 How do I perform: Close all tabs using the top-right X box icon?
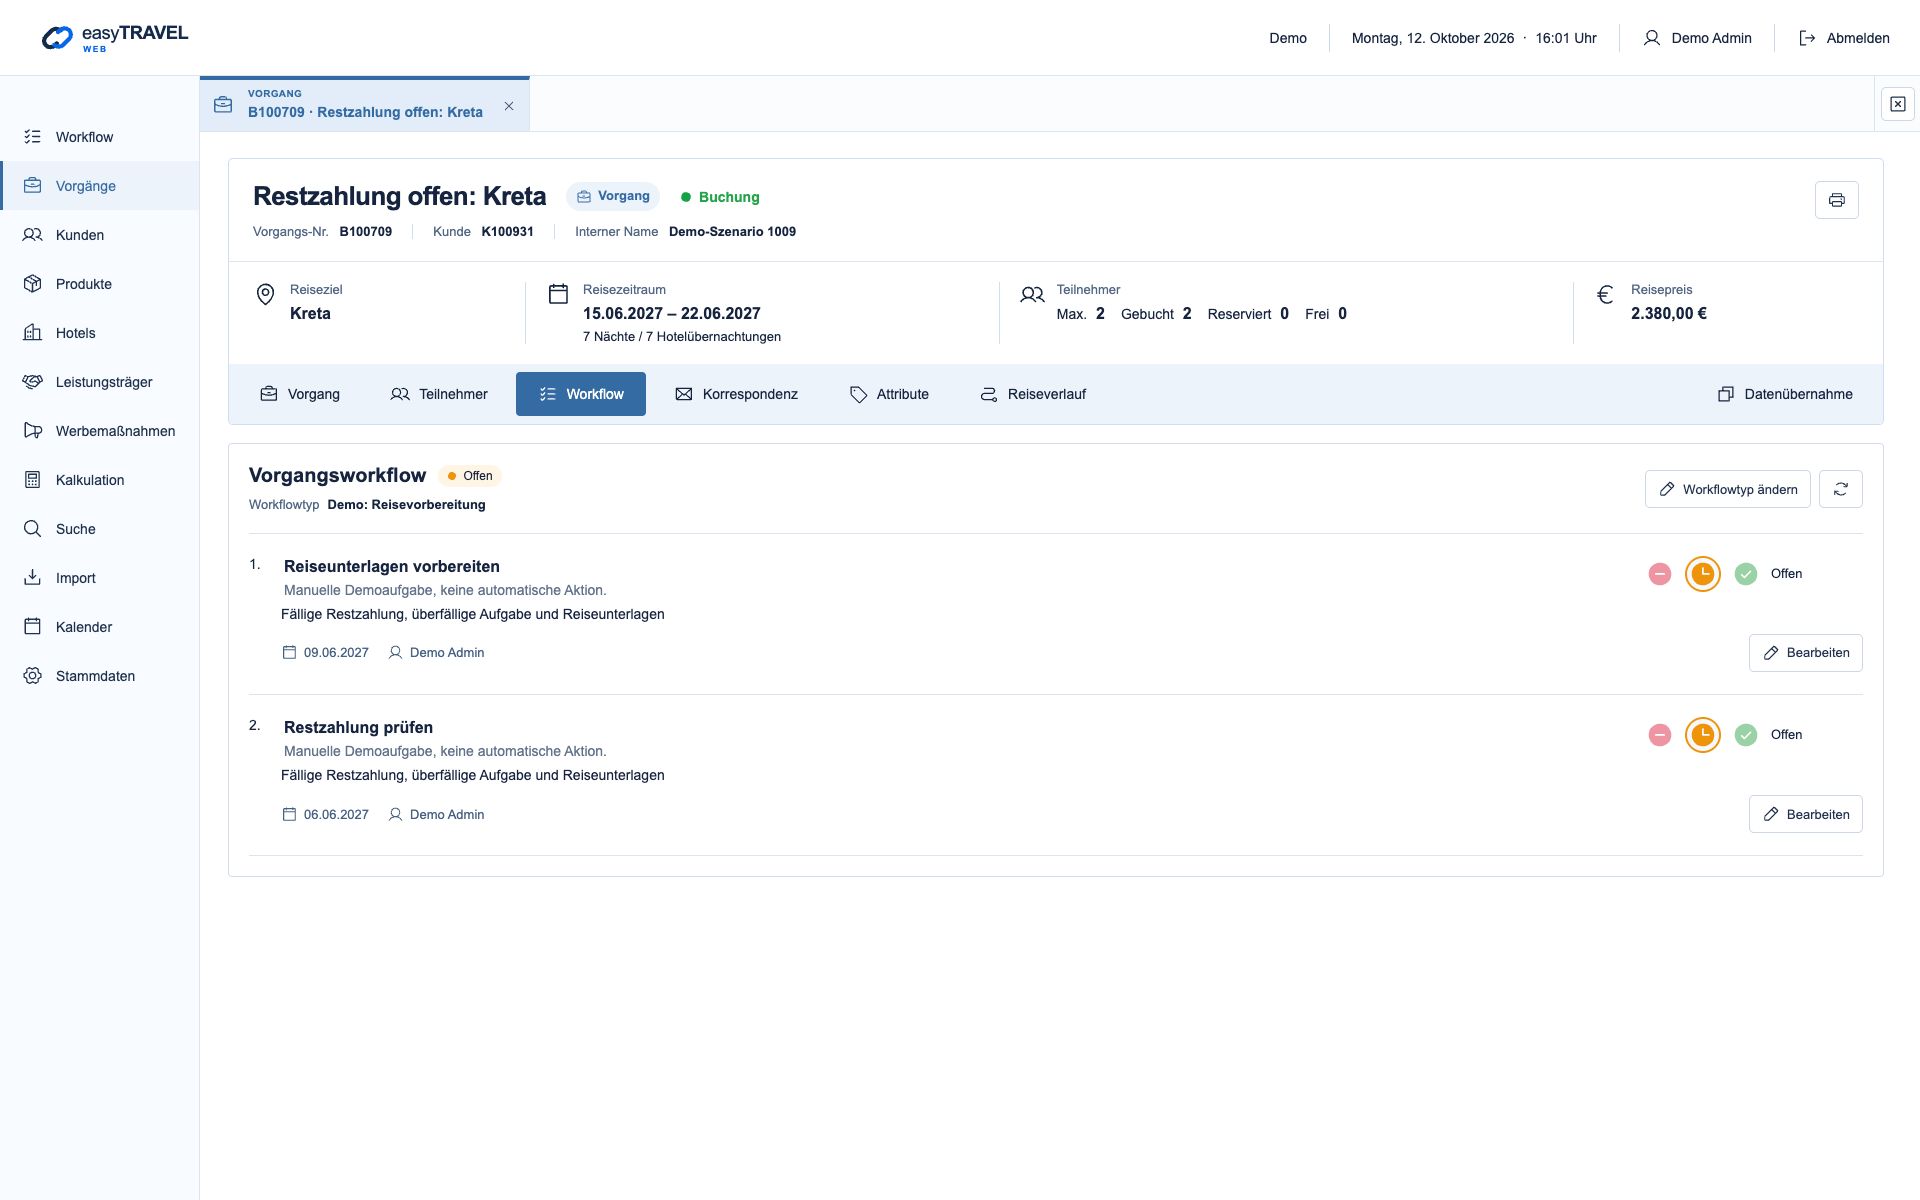click(1897, 104)
